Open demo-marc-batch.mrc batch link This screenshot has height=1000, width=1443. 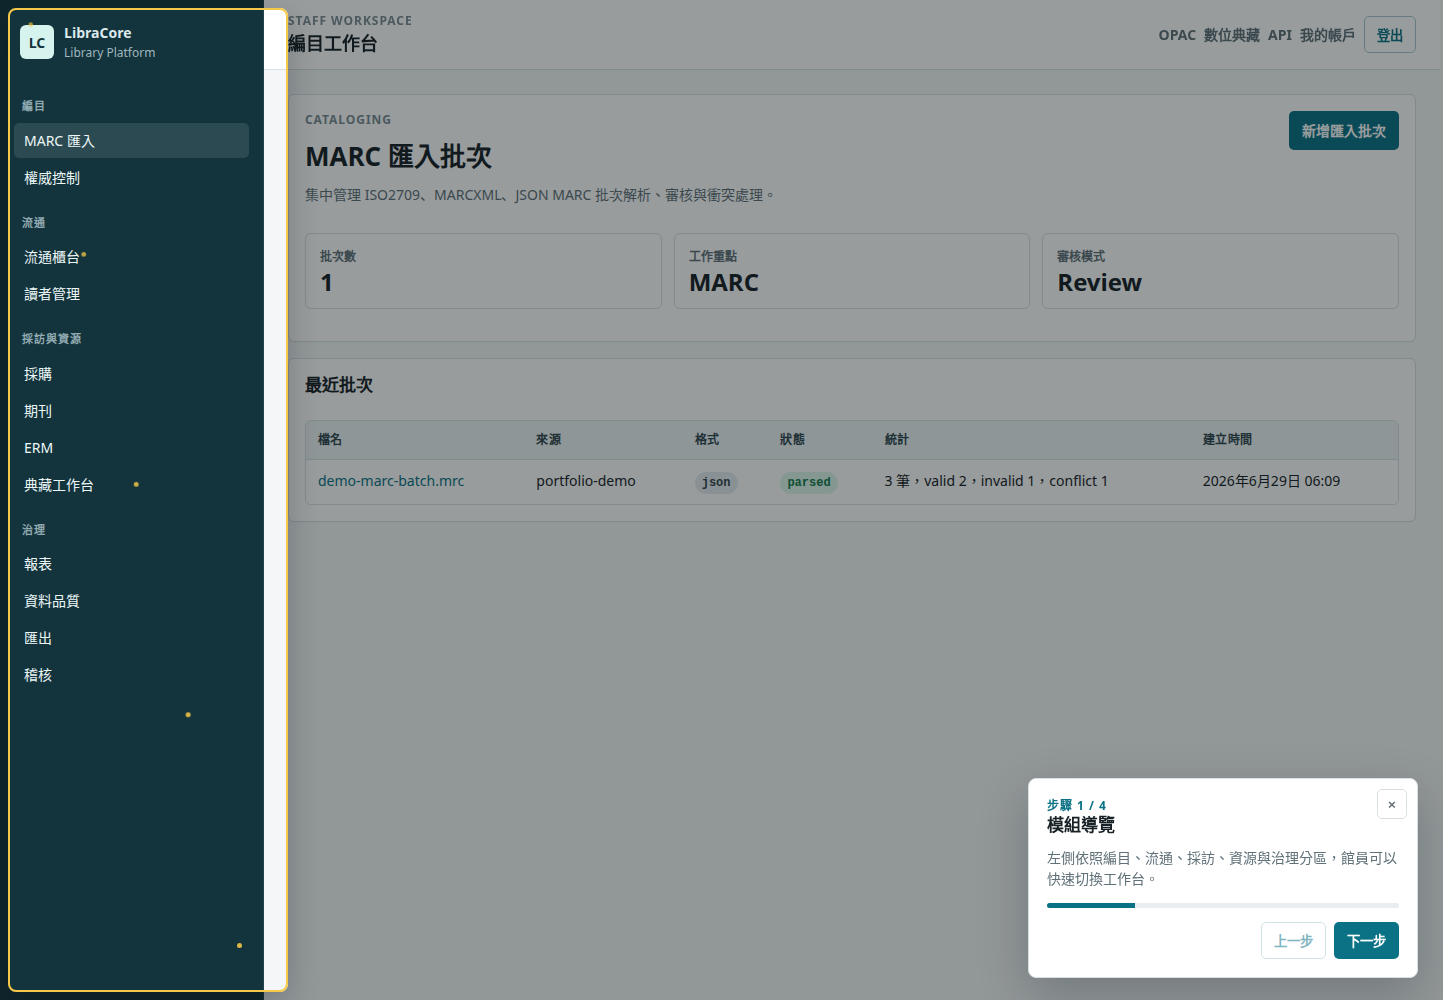click(x=391, y=481)
